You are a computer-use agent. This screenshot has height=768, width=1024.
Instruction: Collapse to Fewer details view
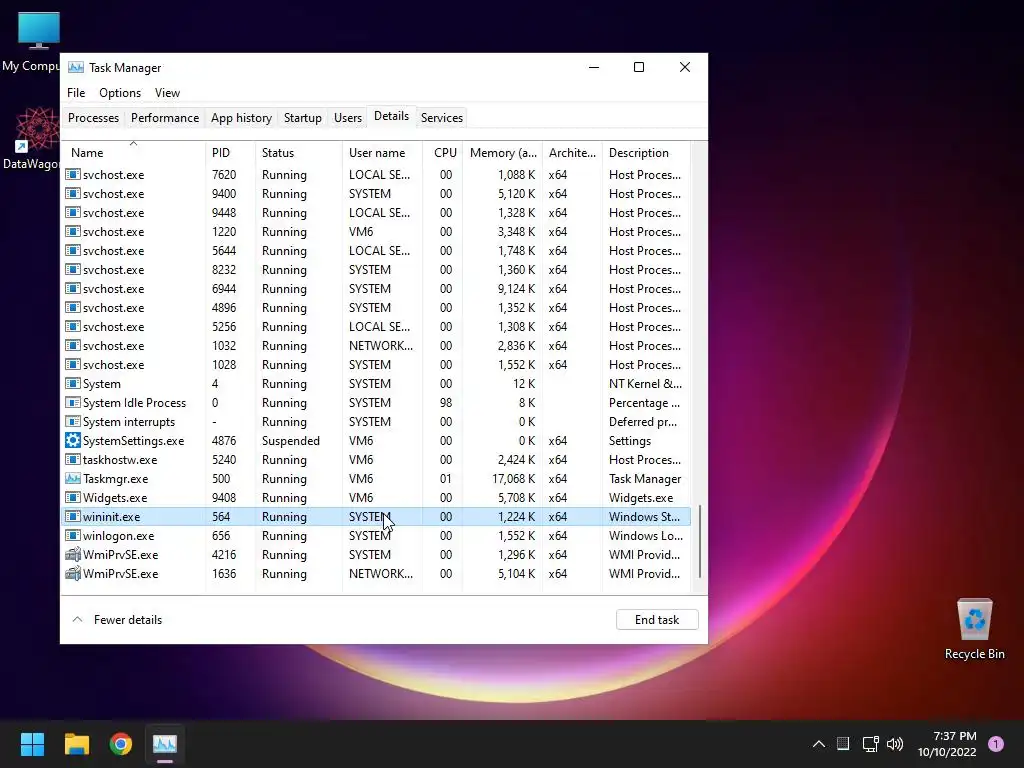(118, 620)
